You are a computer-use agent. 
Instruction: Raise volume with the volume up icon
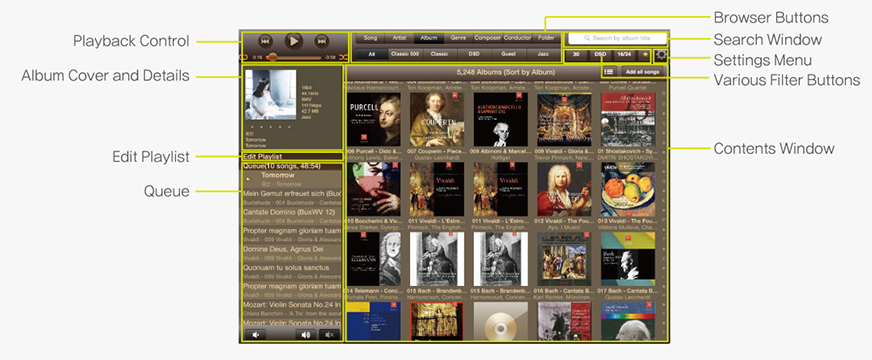305,334
